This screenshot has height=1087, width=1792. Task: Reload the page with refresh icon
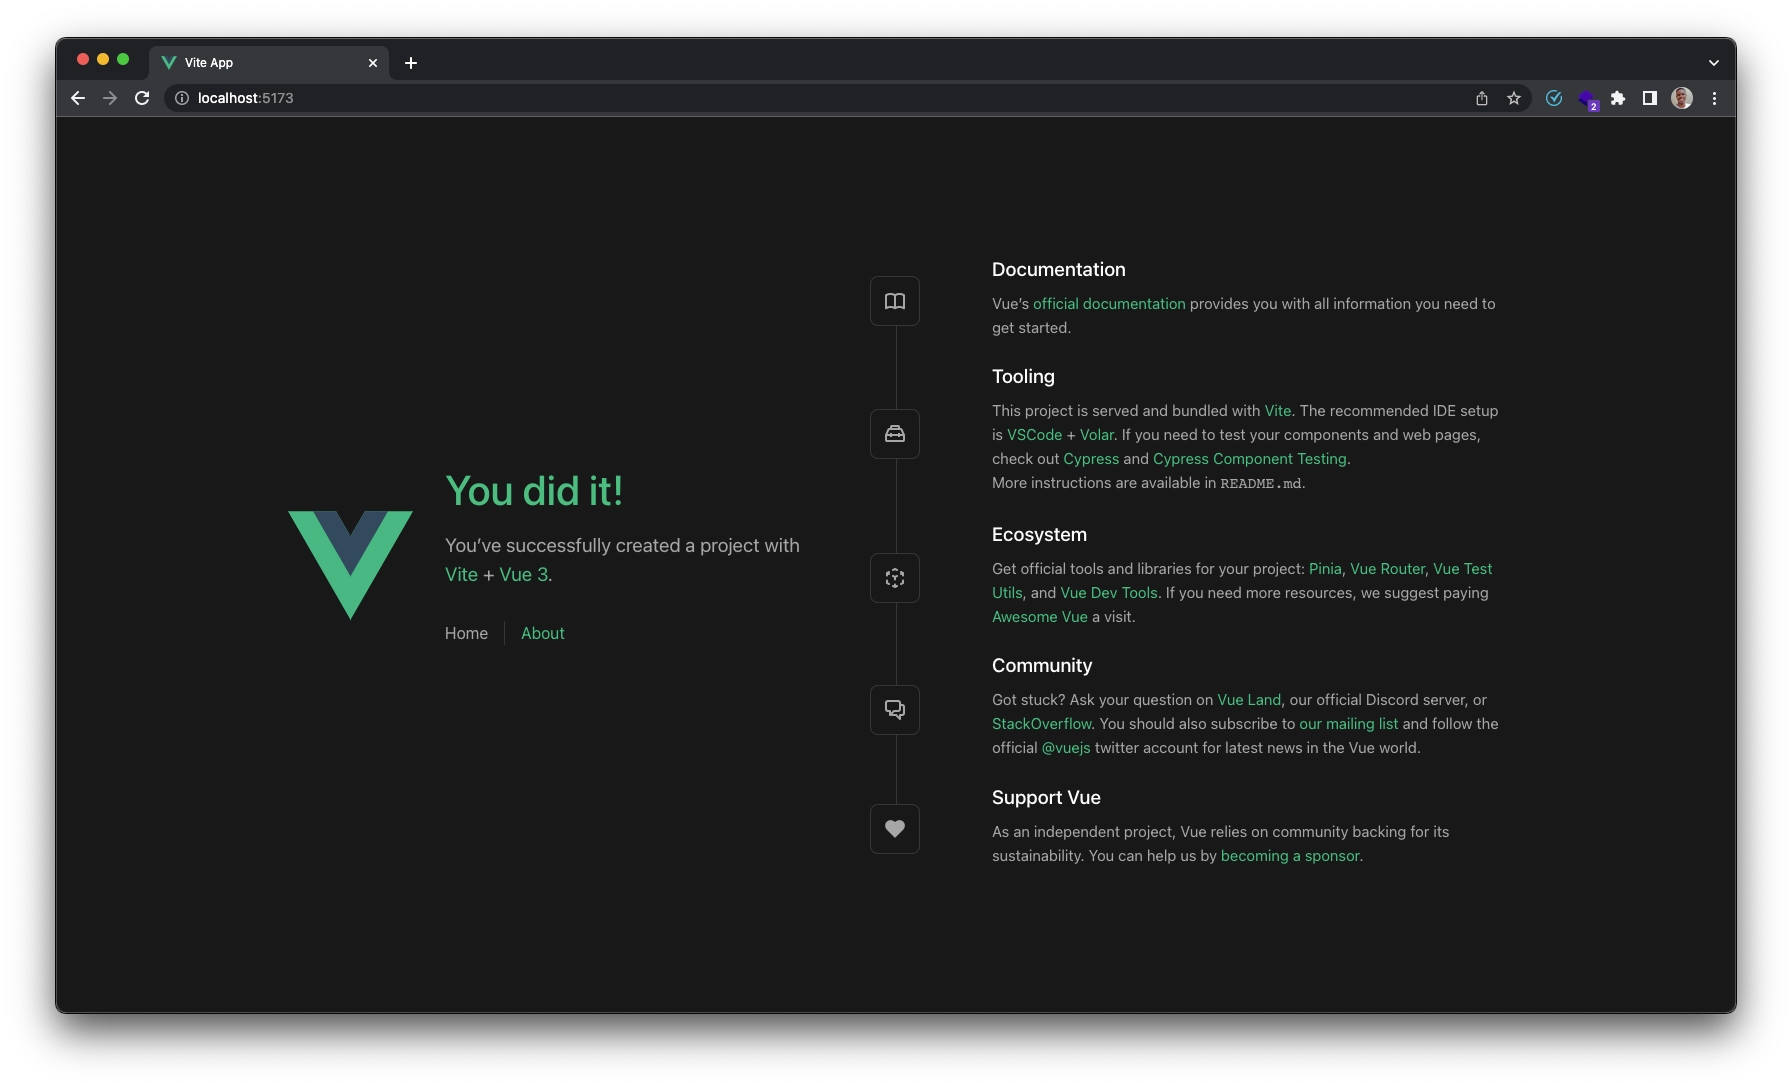[x=142, y=98]
